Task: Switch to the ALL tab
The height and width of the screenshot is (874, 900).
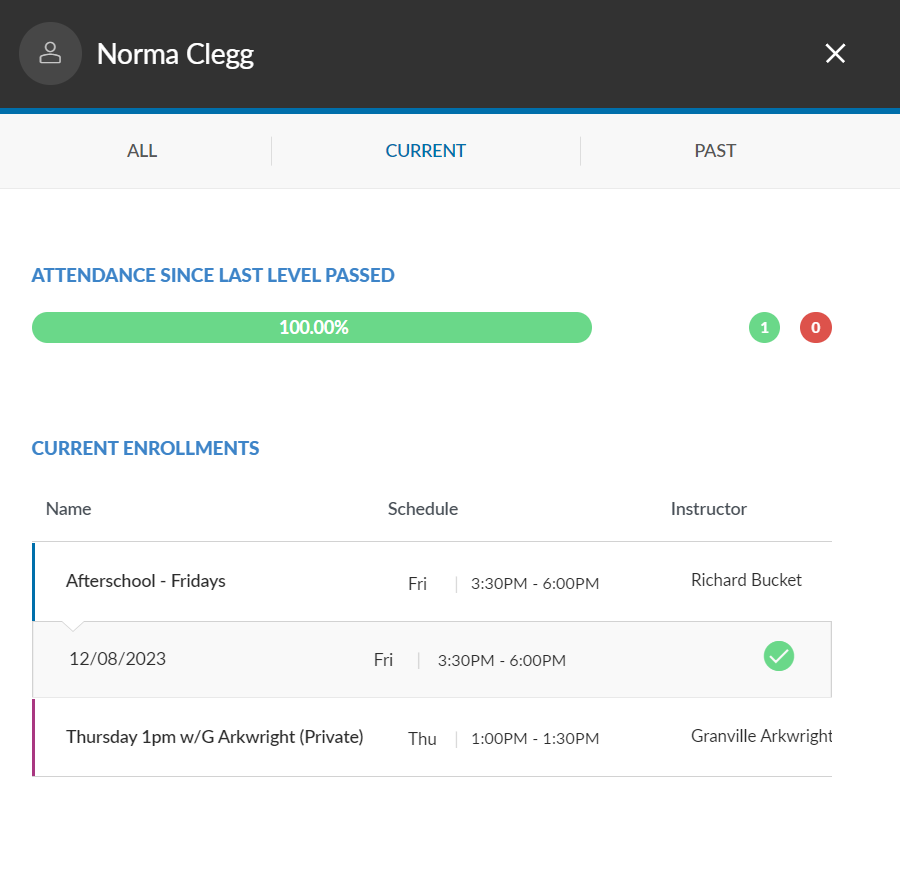Action: pyautogui.click(x=142, y=151)
